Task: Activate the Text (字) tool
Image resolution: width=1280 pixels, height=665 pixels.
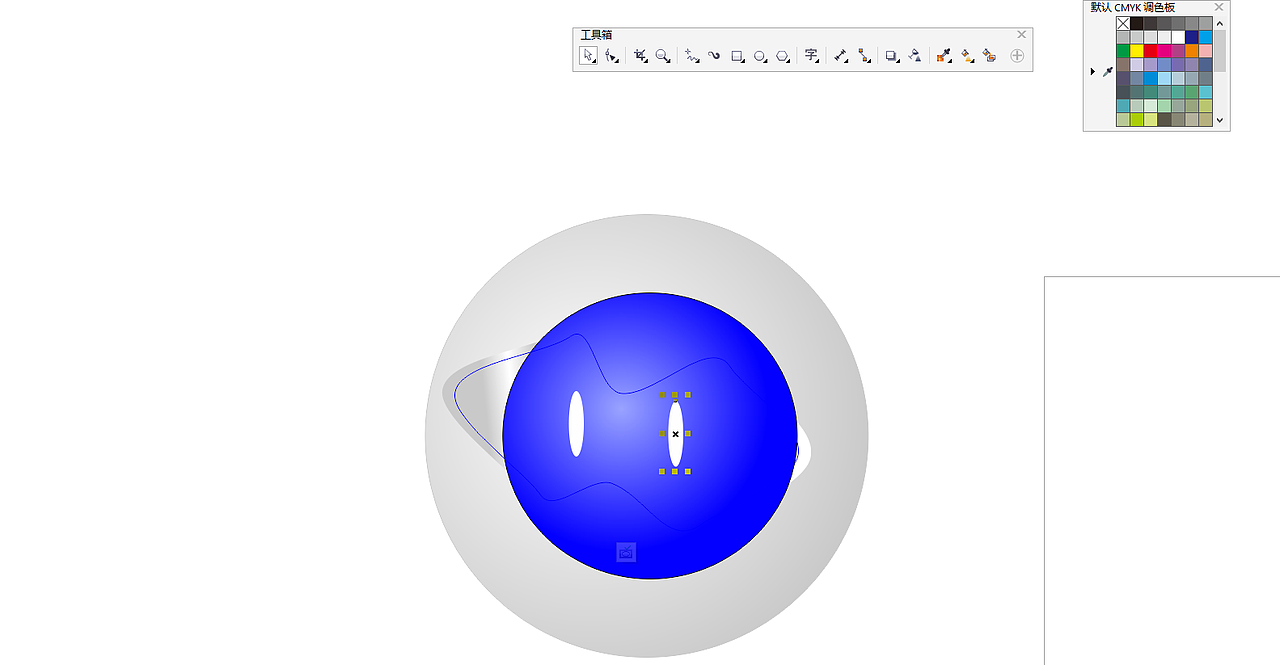Action: click(812, 56)
